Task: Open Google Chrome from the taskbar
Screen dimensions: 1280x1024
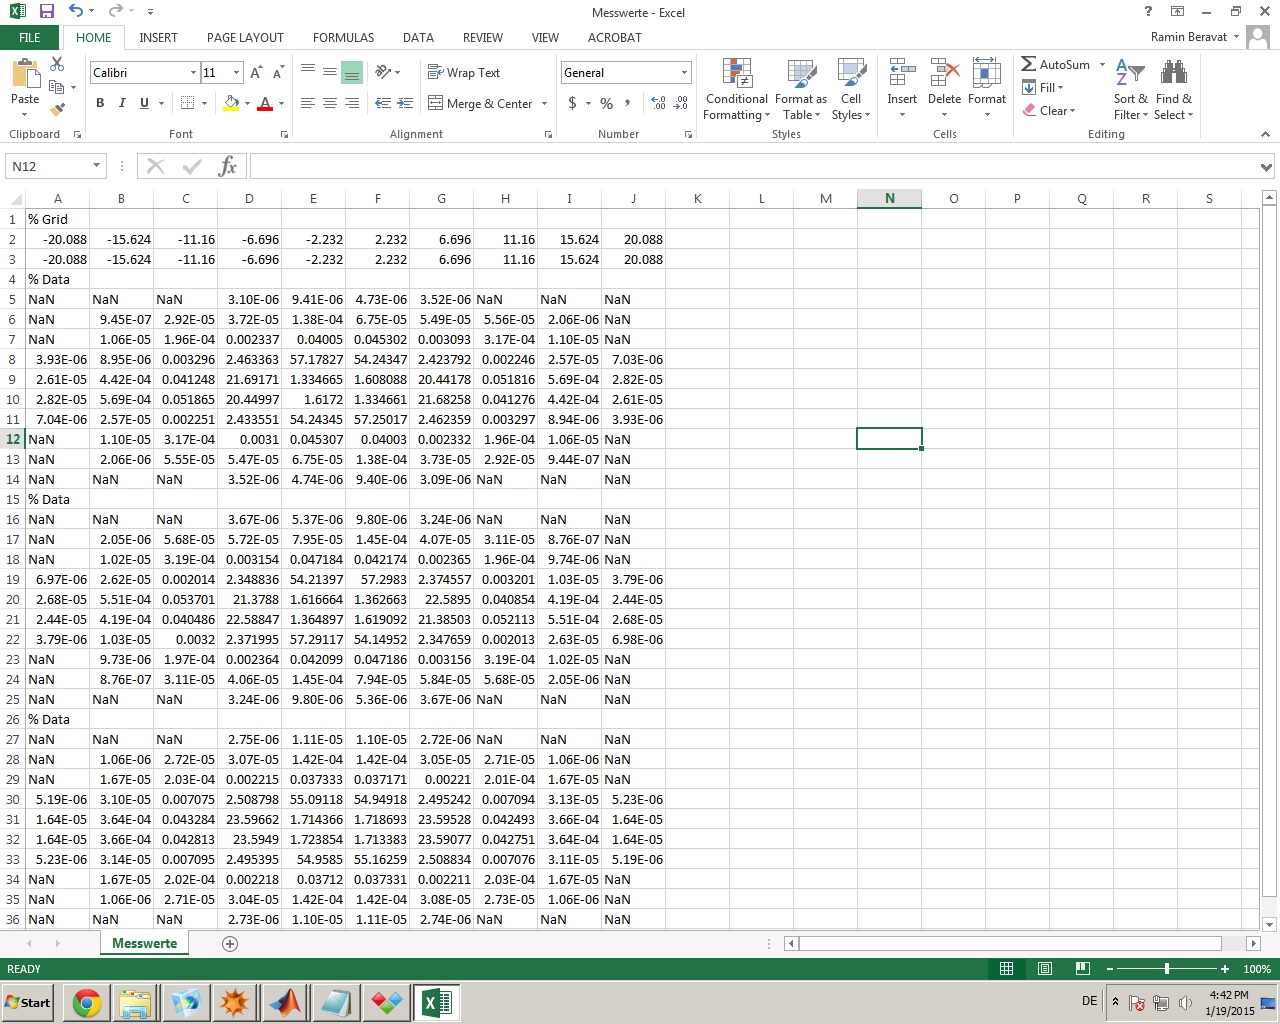Action: [x=87, y=1002]
